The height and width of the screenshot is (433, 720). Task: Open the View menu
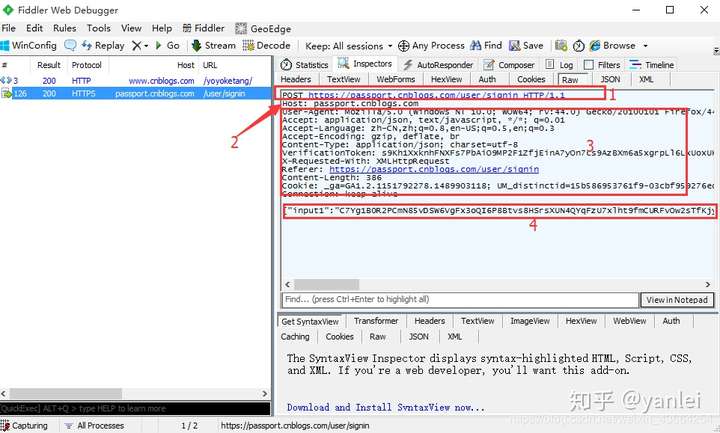tap(131, 28)
